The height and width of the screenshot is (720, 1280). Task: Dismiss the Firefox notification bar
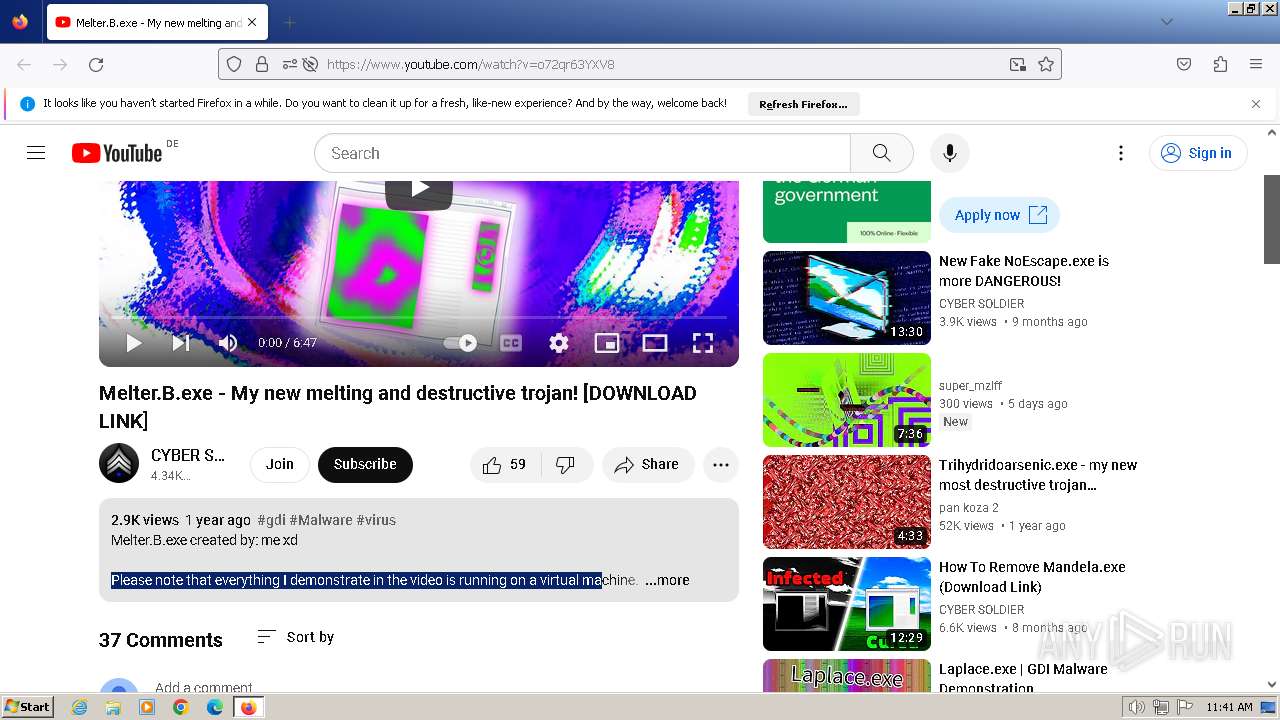tap(1256, 104)
